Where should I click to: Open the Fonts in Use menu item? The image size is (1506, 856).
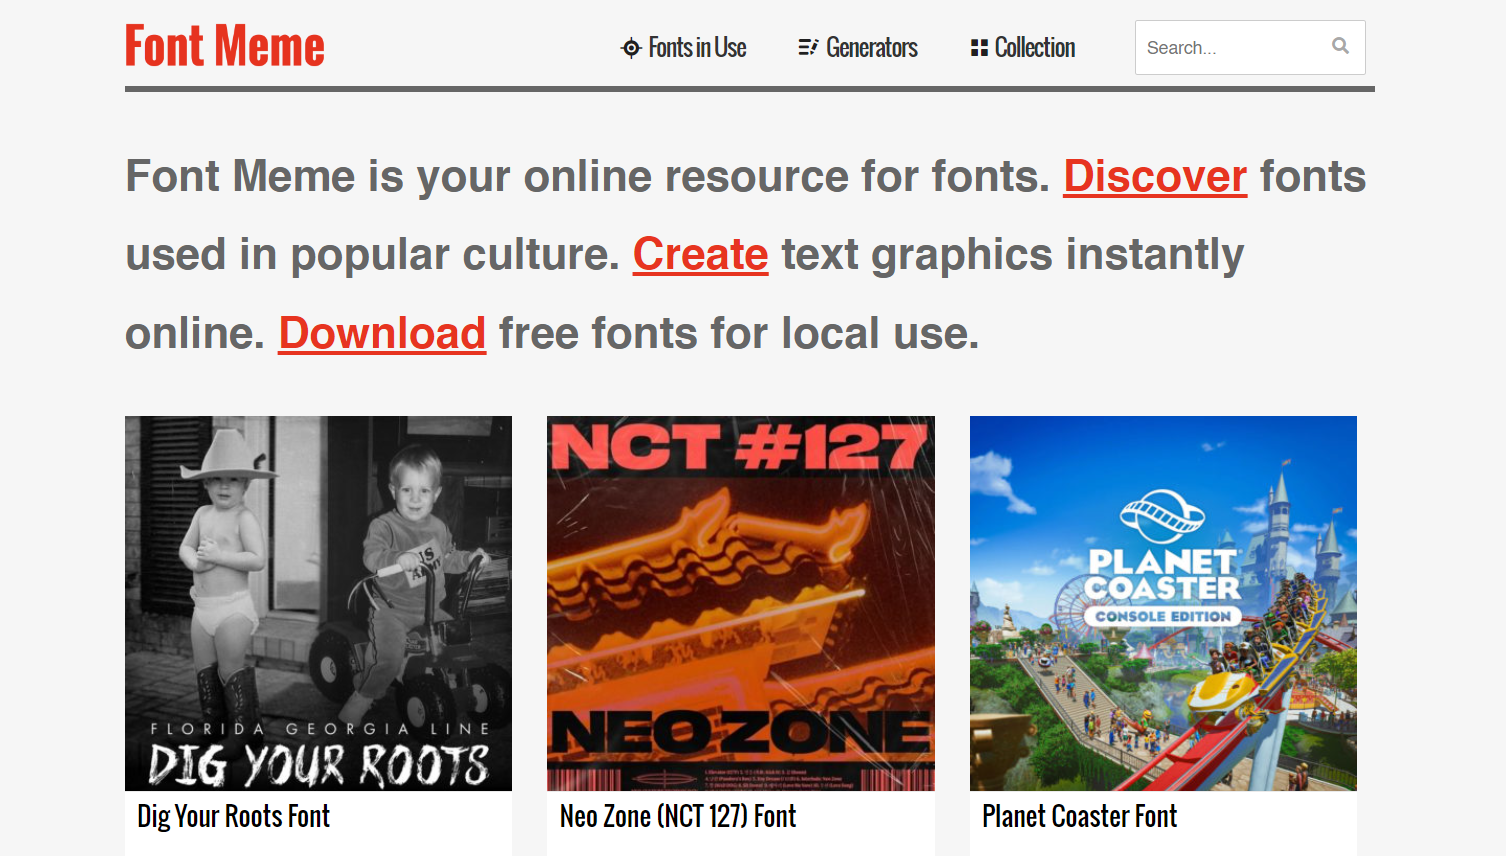(696, 47)
